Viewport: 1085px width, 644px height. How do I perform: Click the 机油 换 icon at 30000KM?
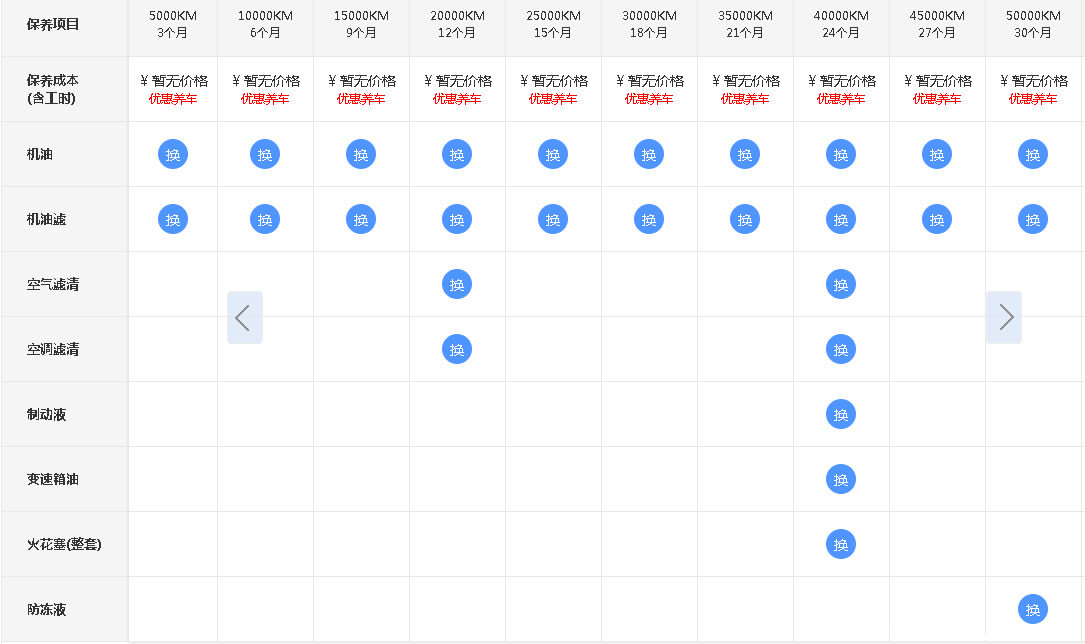(x=649, y=155)
